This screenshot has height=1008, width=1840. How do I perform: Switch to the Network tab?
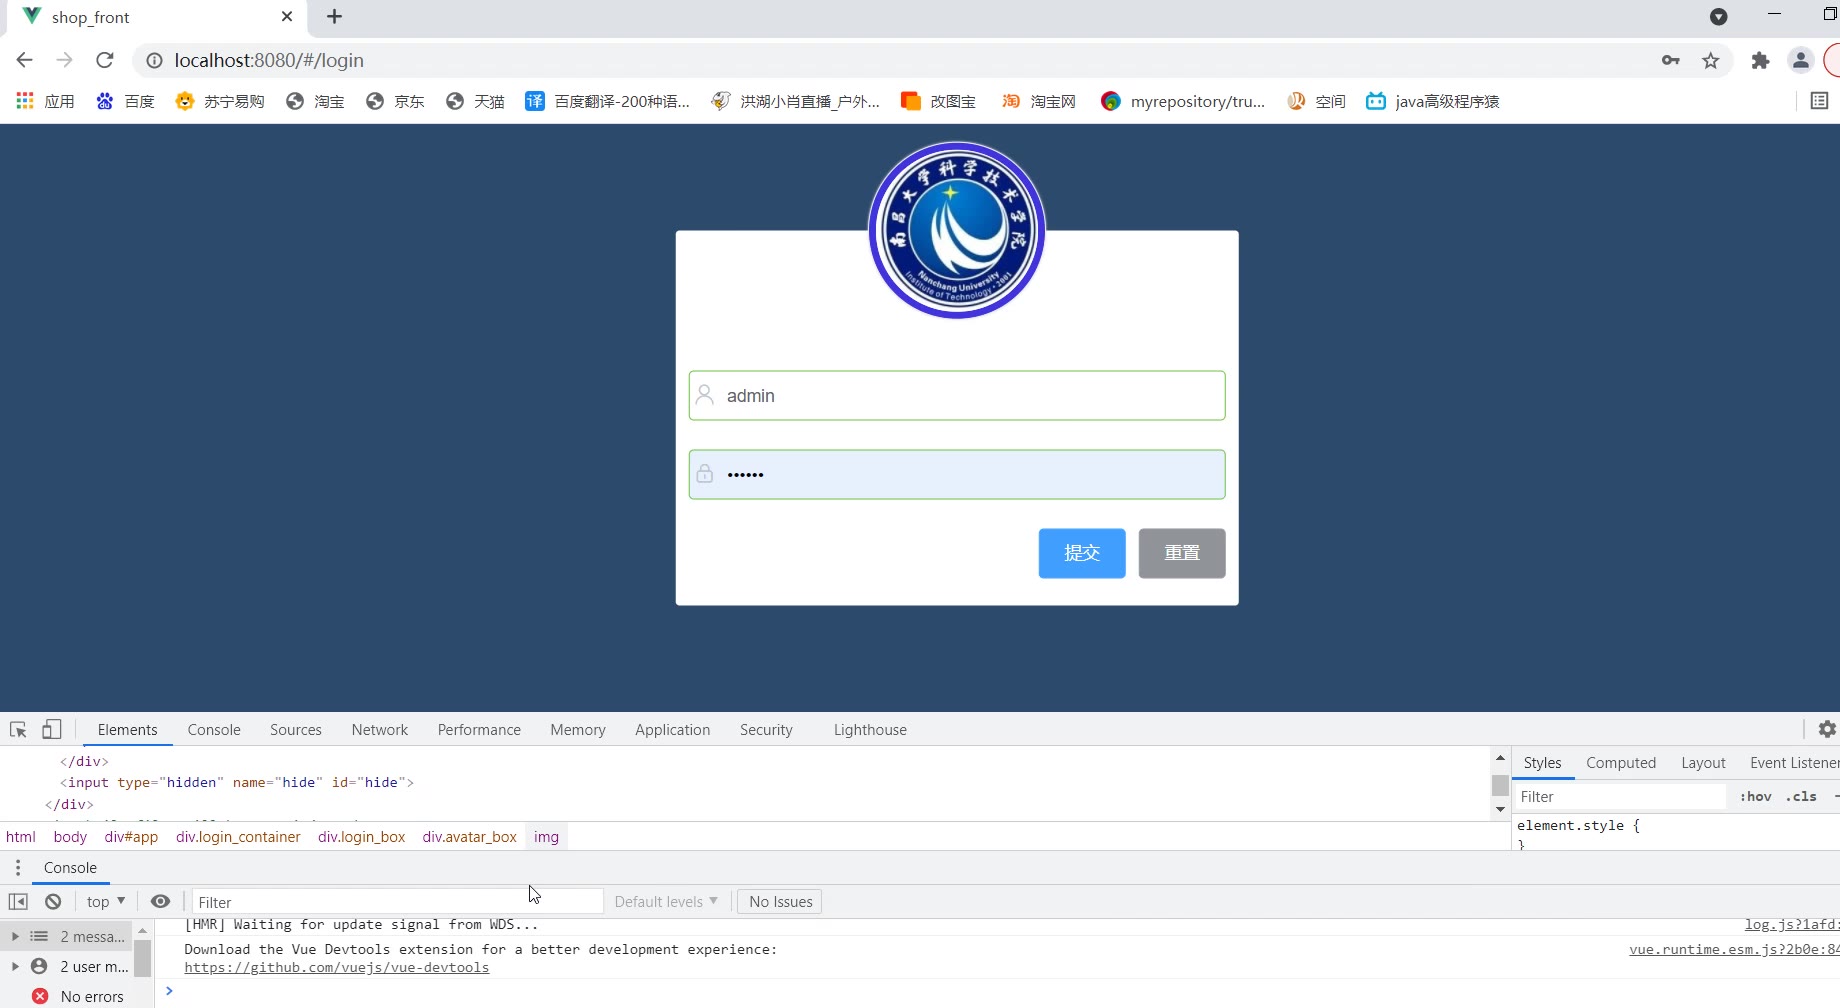tap(380, 730)
